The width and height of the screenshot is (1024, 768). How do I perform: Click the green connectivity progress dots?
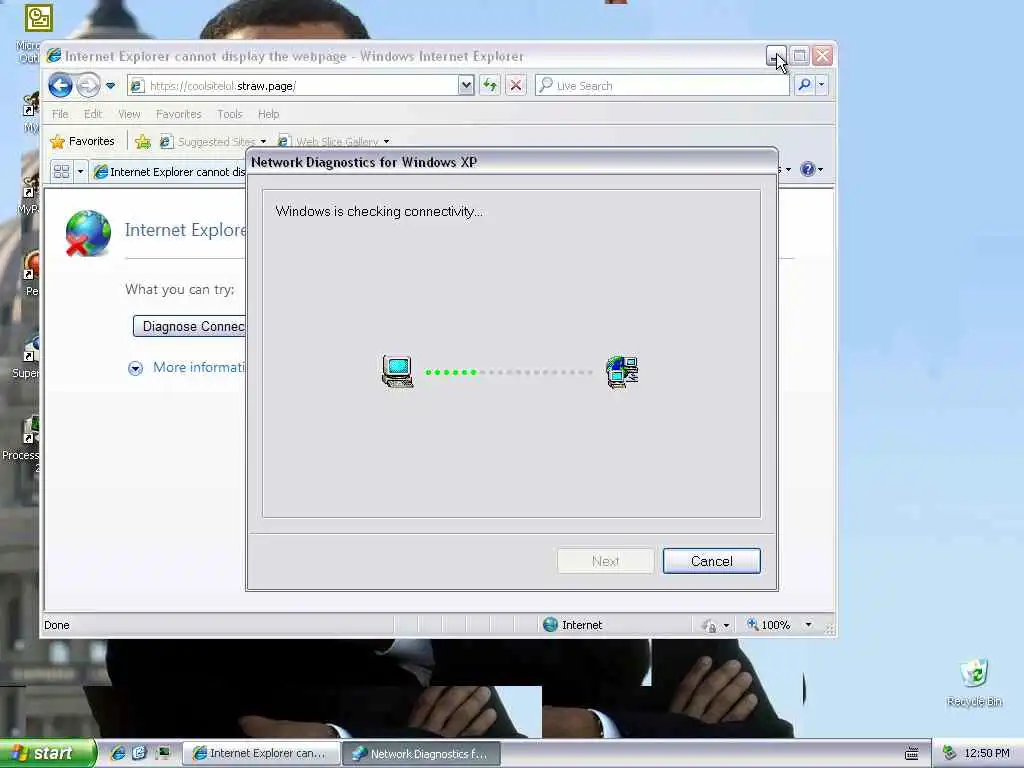[x=451, y=372]
